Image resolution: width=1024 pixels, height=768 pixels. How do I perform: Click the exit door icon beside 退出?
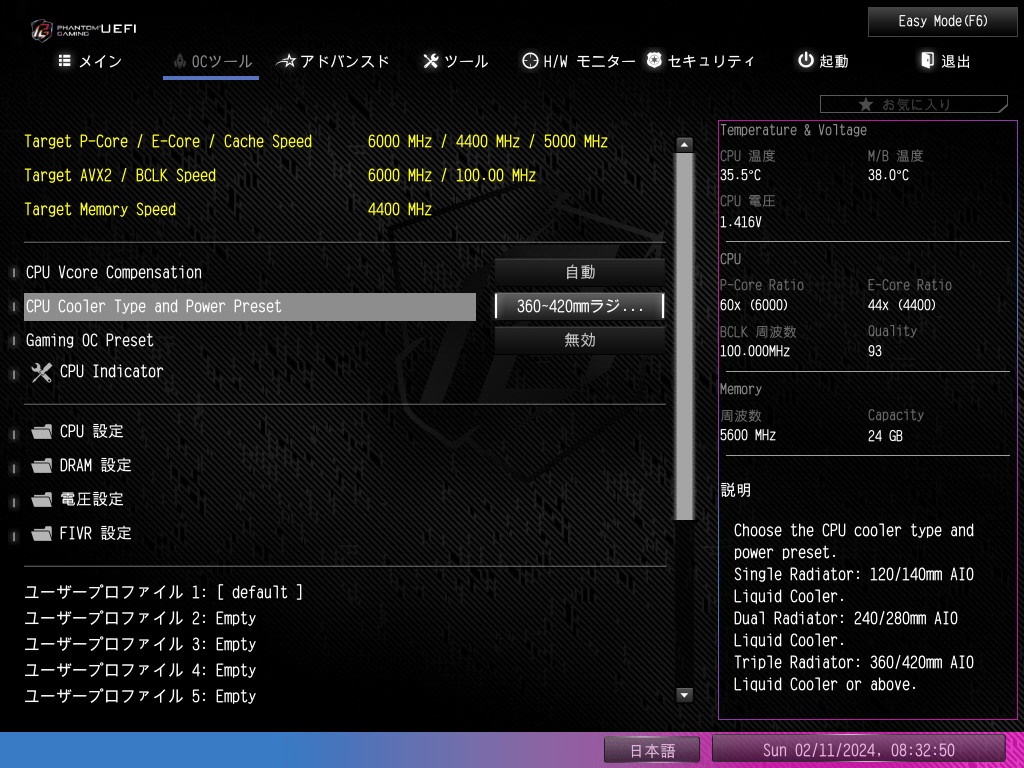(x=927, y=61)
